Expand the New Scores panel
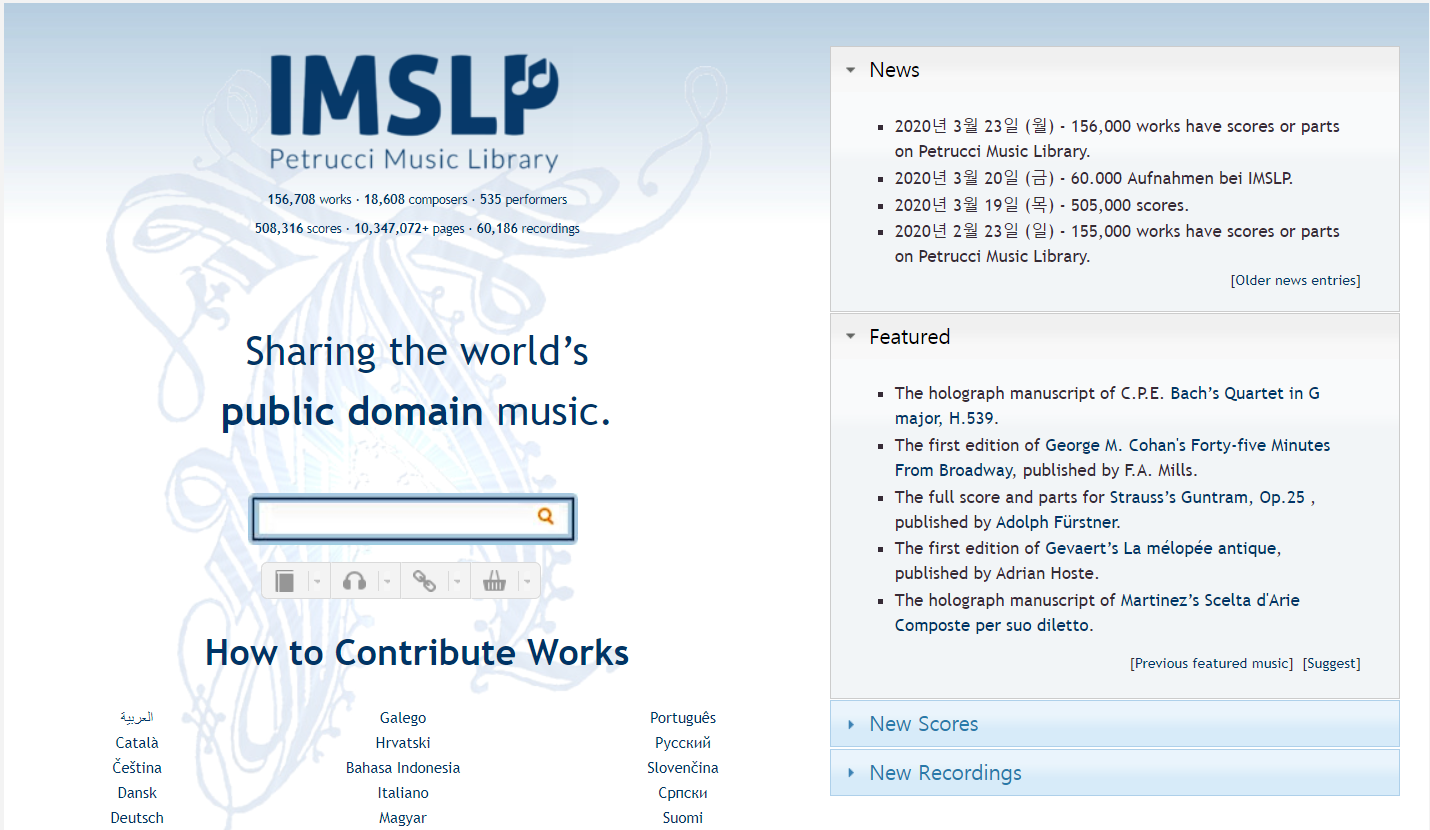 (x=1114, y=724)
